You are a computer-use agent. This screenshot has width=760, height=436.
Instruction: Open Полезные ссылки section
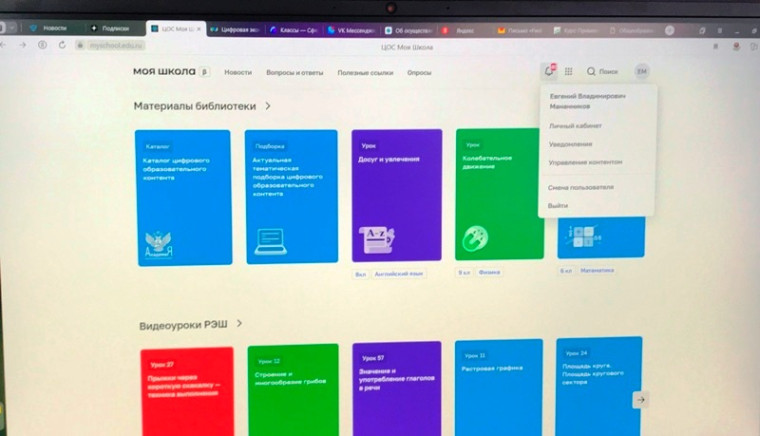365,73
